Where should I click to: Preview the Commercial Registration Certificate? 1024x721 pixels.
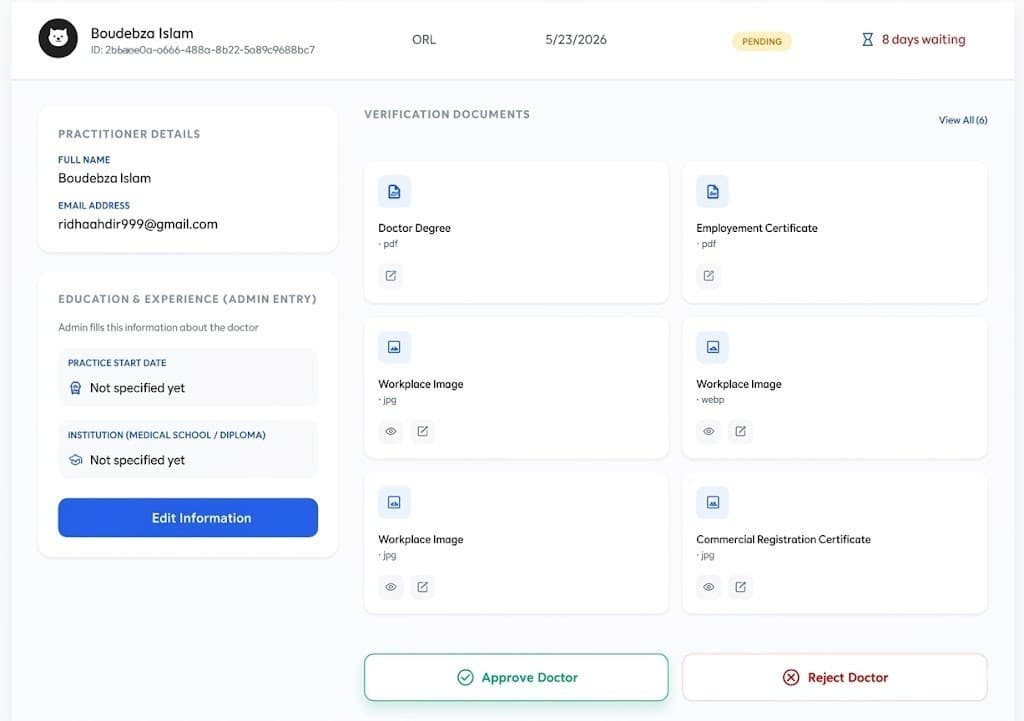tap(709, 586)
